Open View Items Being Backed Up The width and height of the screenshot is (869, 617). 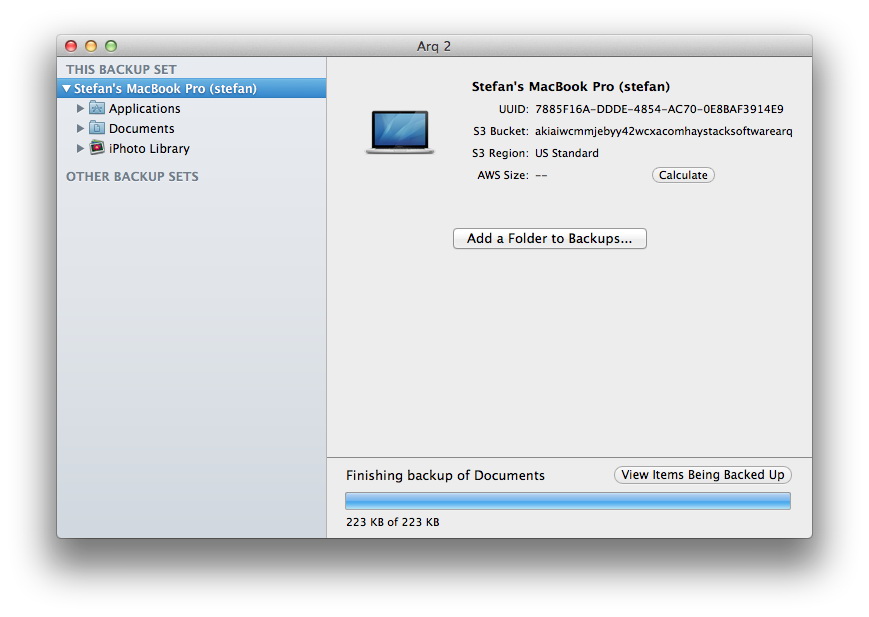click(702, 475)
